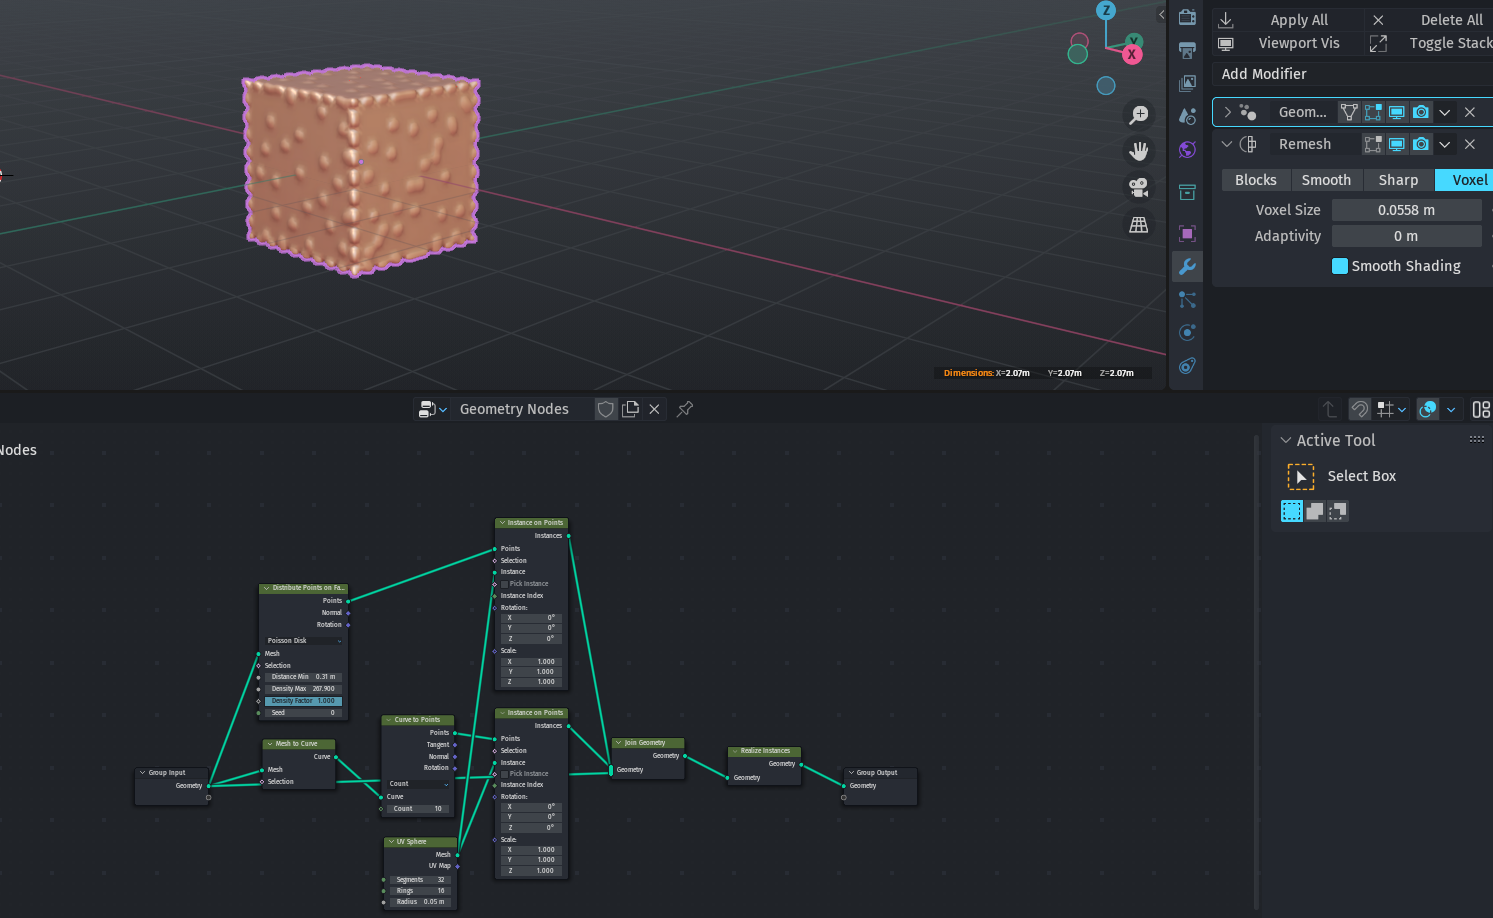Click the node editor overlay toggle icon
The width and height of the screenshot is (1493, 918).
(1428, 409)
